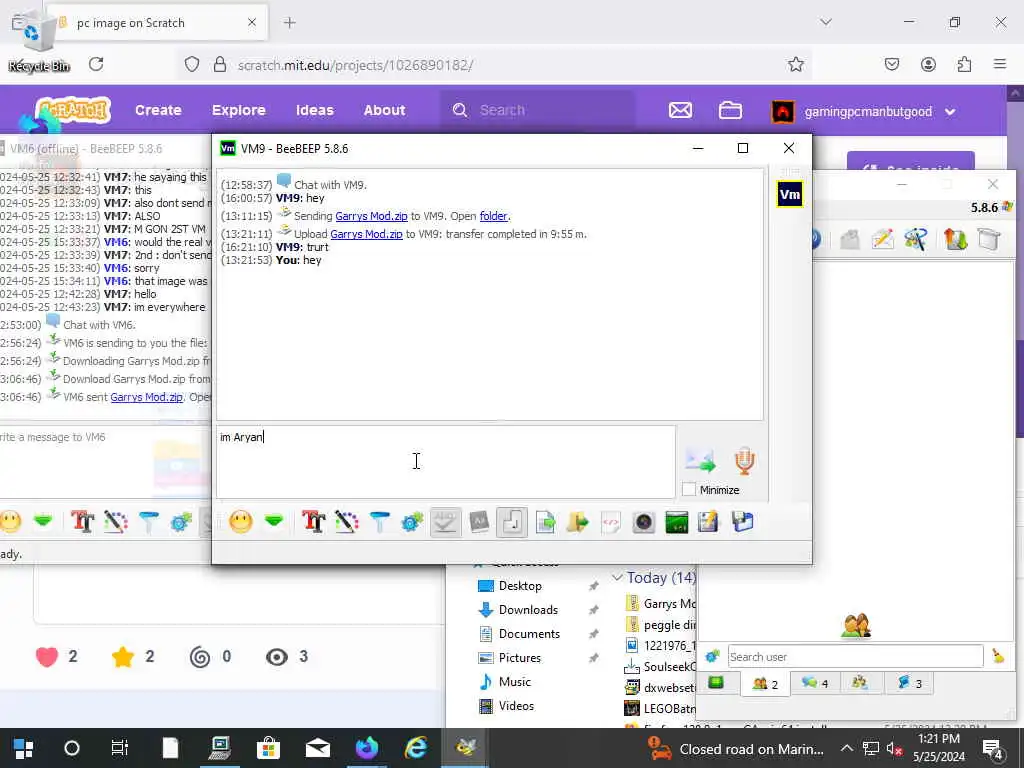Viewport: 1024px width, 768px height.
Task: Switch to the green home tab in BeeBEEP
Action: click(717, 683)
